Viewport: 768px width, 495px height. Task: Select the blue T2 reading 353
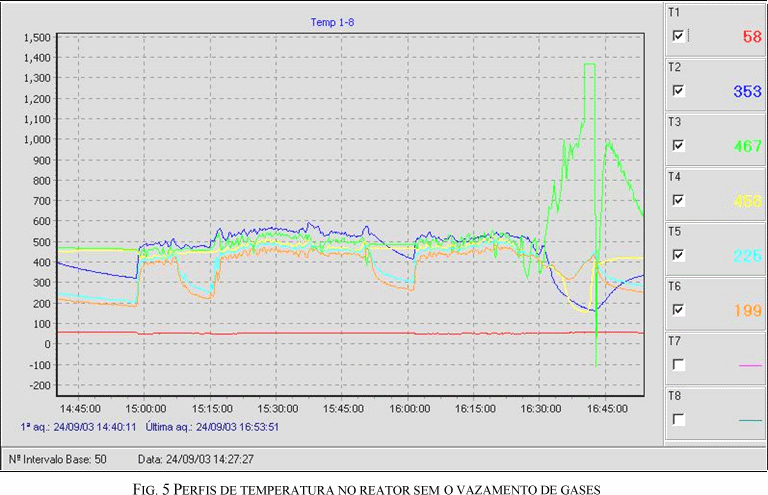coord(746,92)
